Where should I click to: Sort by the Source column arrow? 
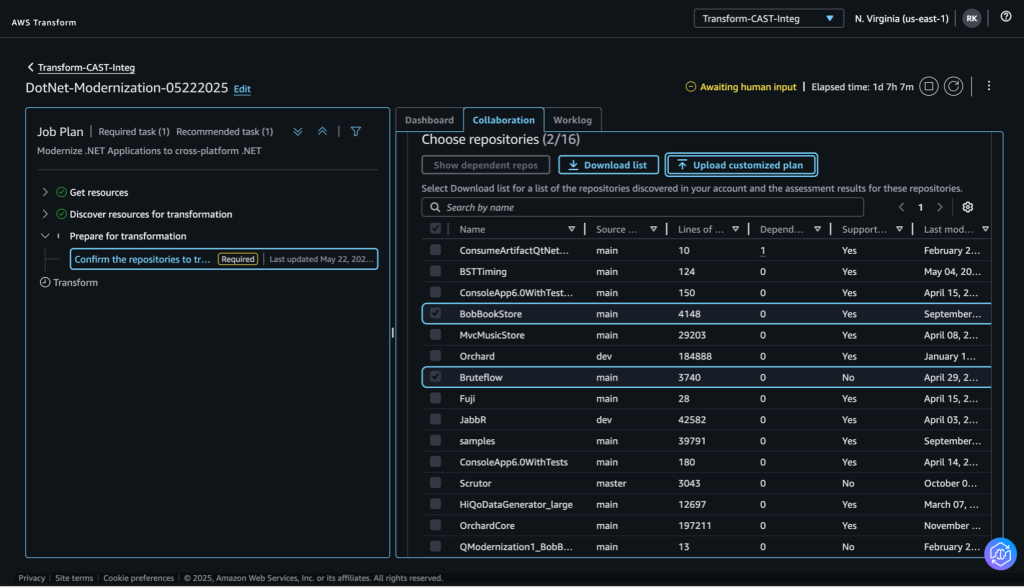(653, 229)
